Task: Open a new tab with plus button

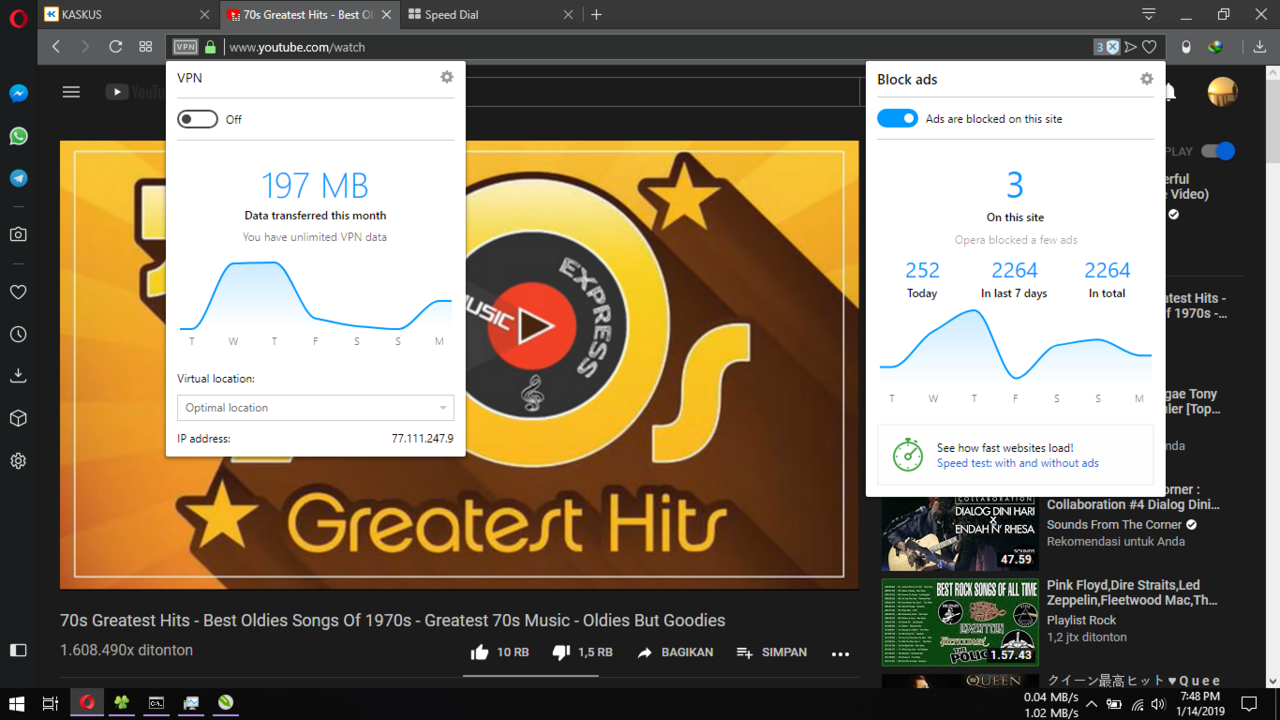Action: click(x=597, y=15)
